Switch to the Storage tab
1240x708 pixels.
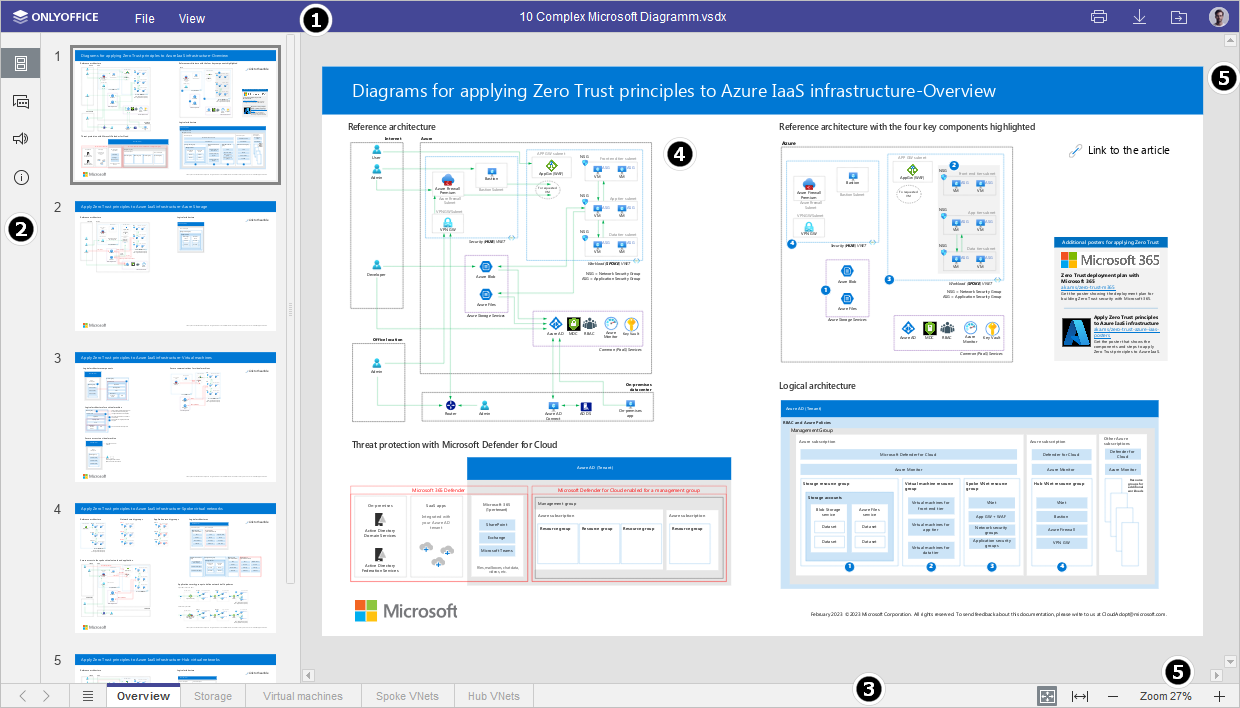click(212, 695)
